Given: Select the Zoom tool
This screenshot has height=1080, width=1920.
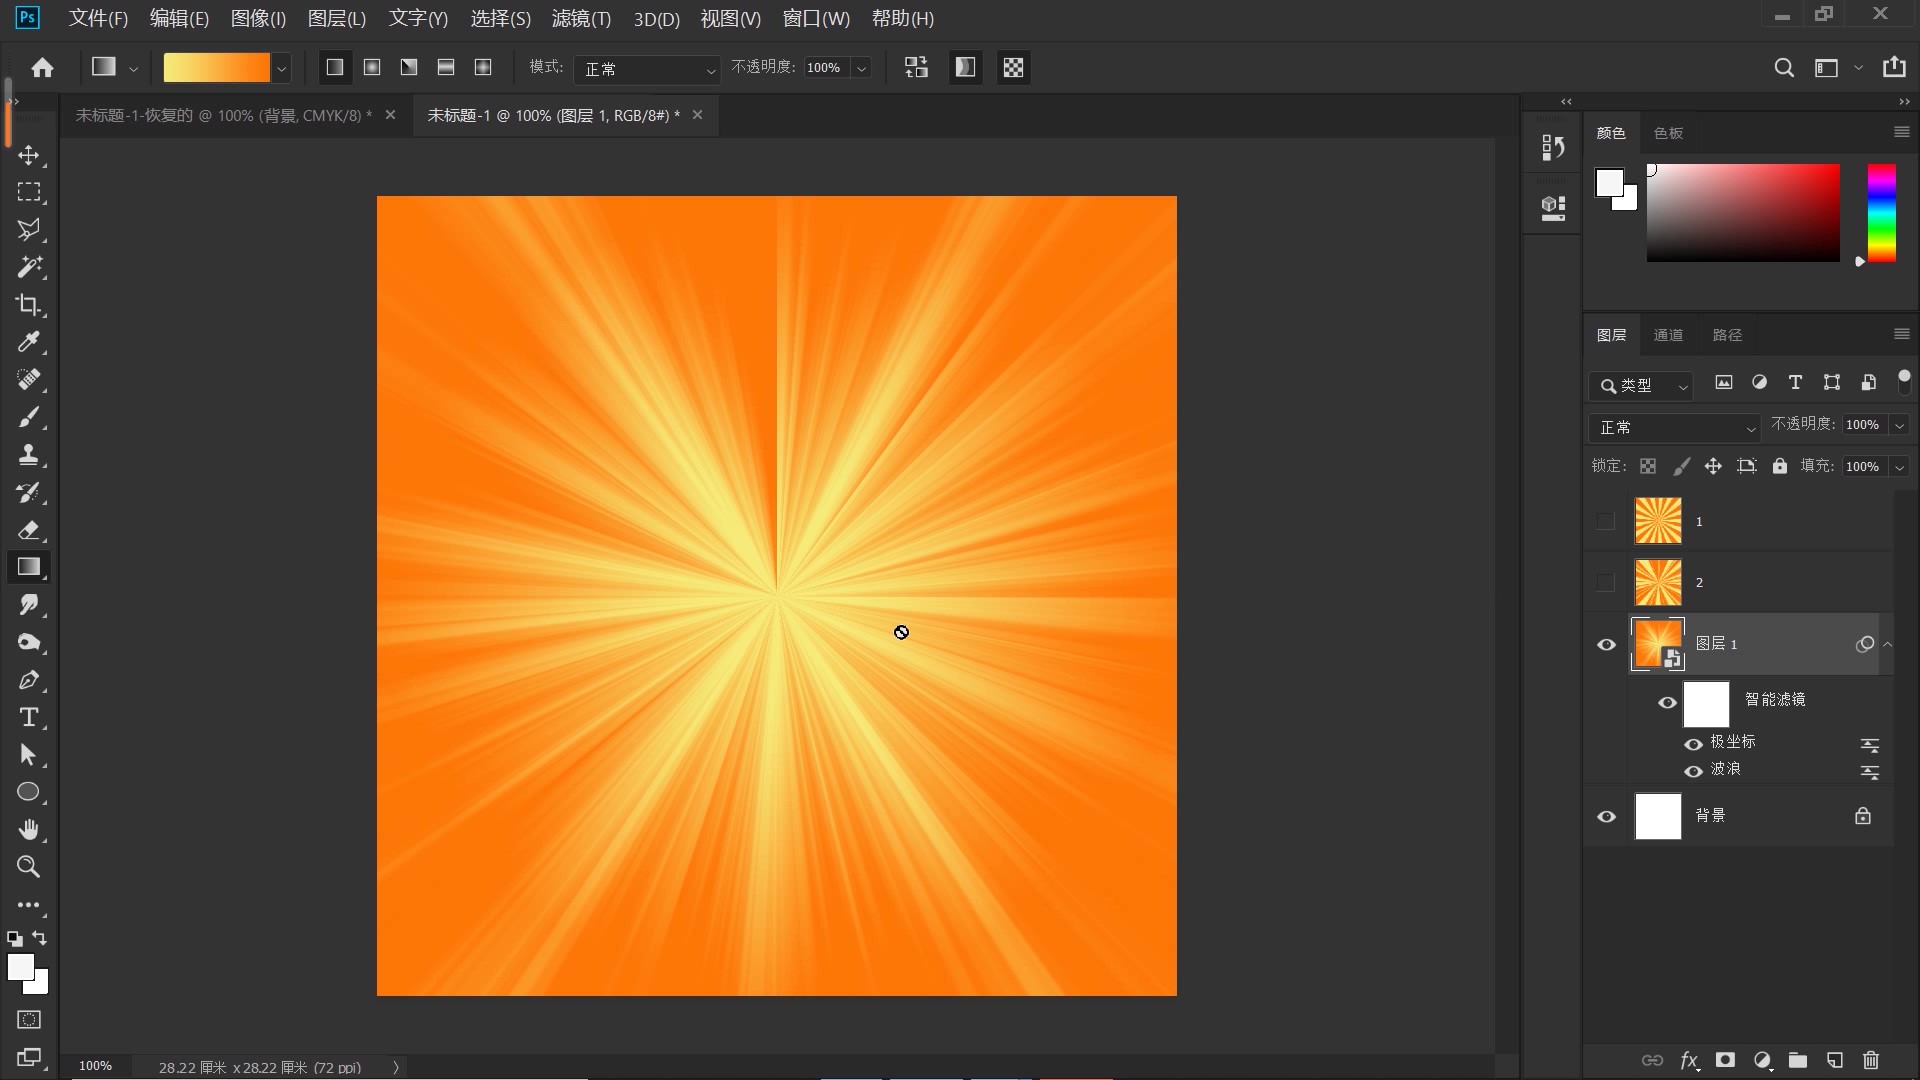Looking at the screenshot, I should (29, 867).
